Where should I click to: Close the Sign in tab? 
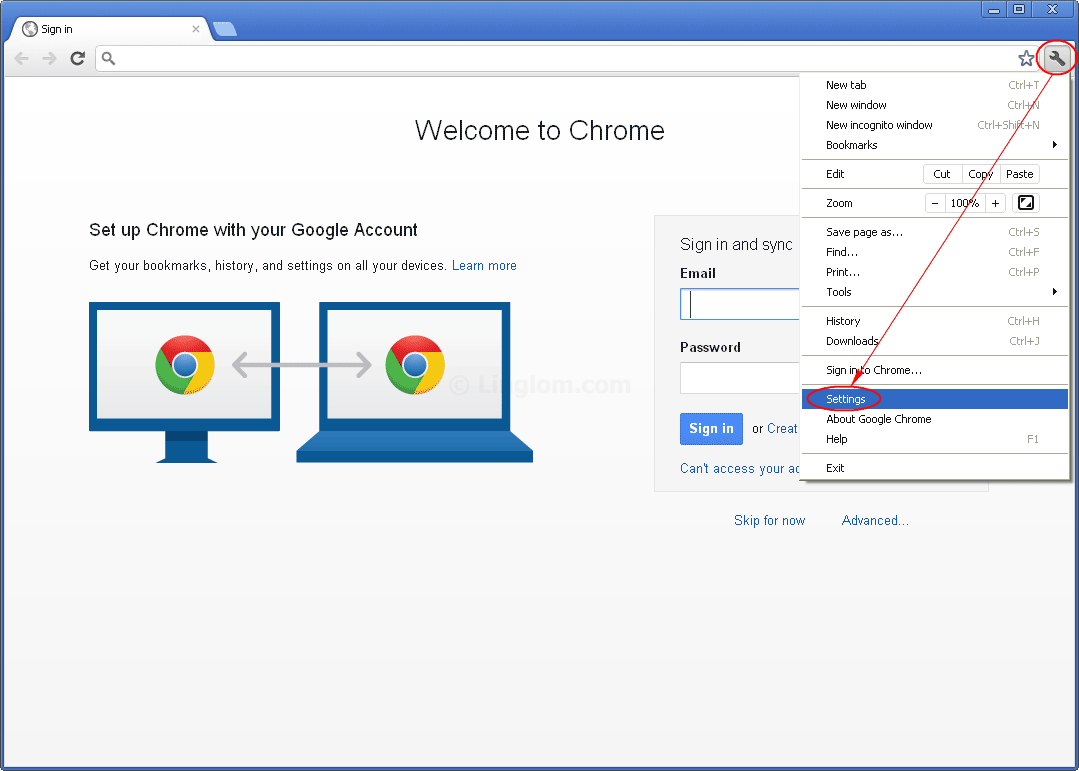pyautogui.click(x=196, y=29)
